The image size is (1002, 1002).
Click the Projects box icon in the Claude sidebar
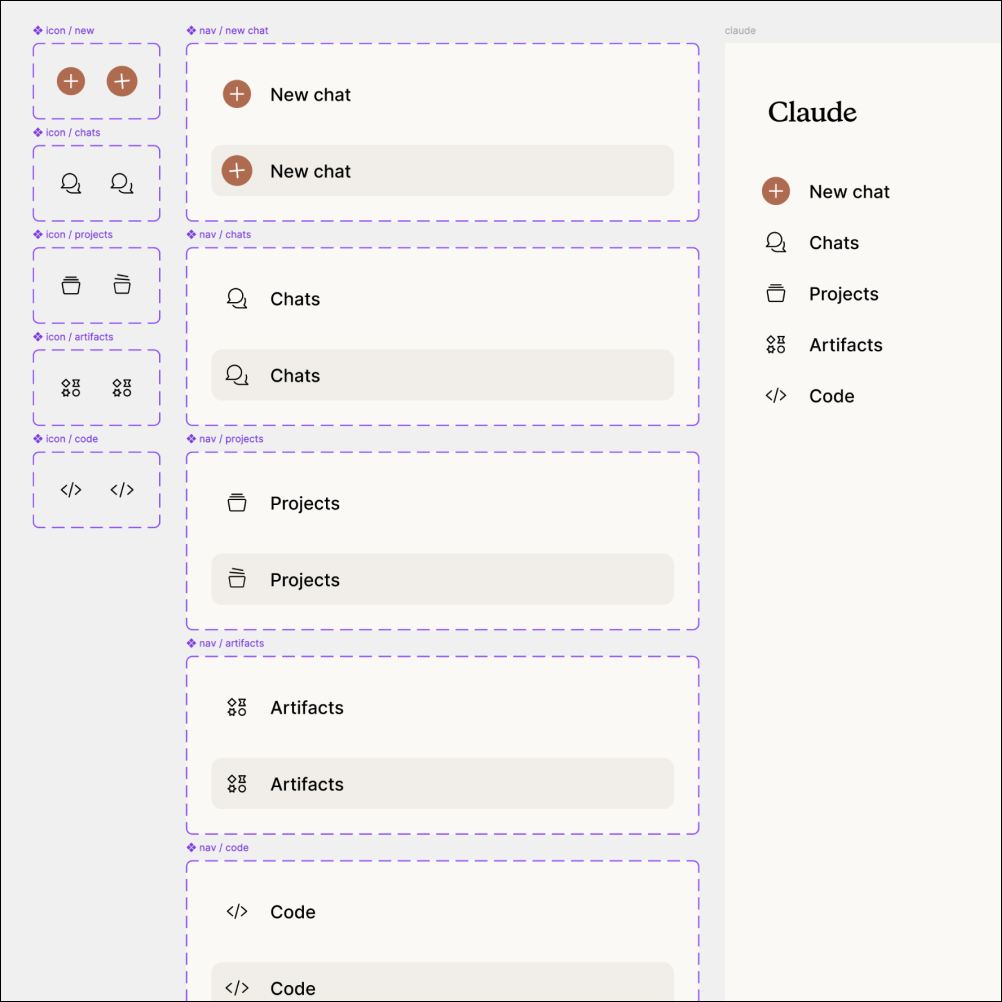click(776, 293)
